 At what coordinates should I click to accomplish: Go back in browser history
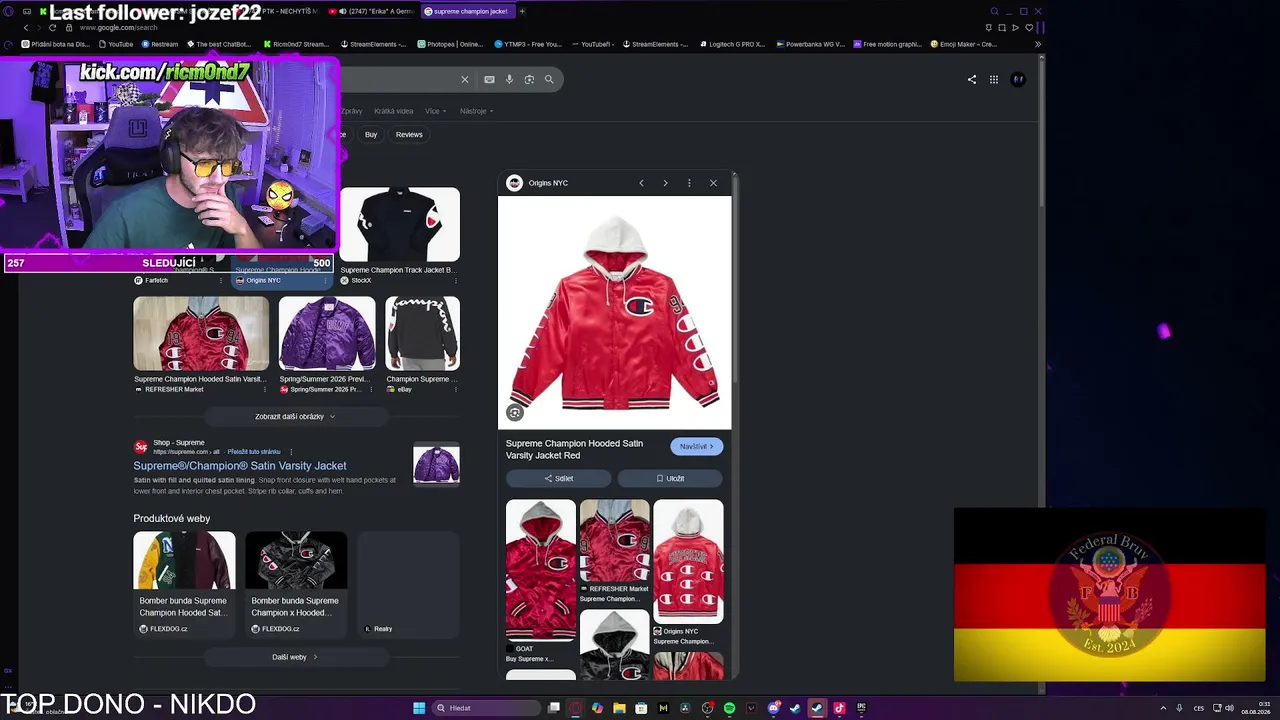(x=26, y=27)
